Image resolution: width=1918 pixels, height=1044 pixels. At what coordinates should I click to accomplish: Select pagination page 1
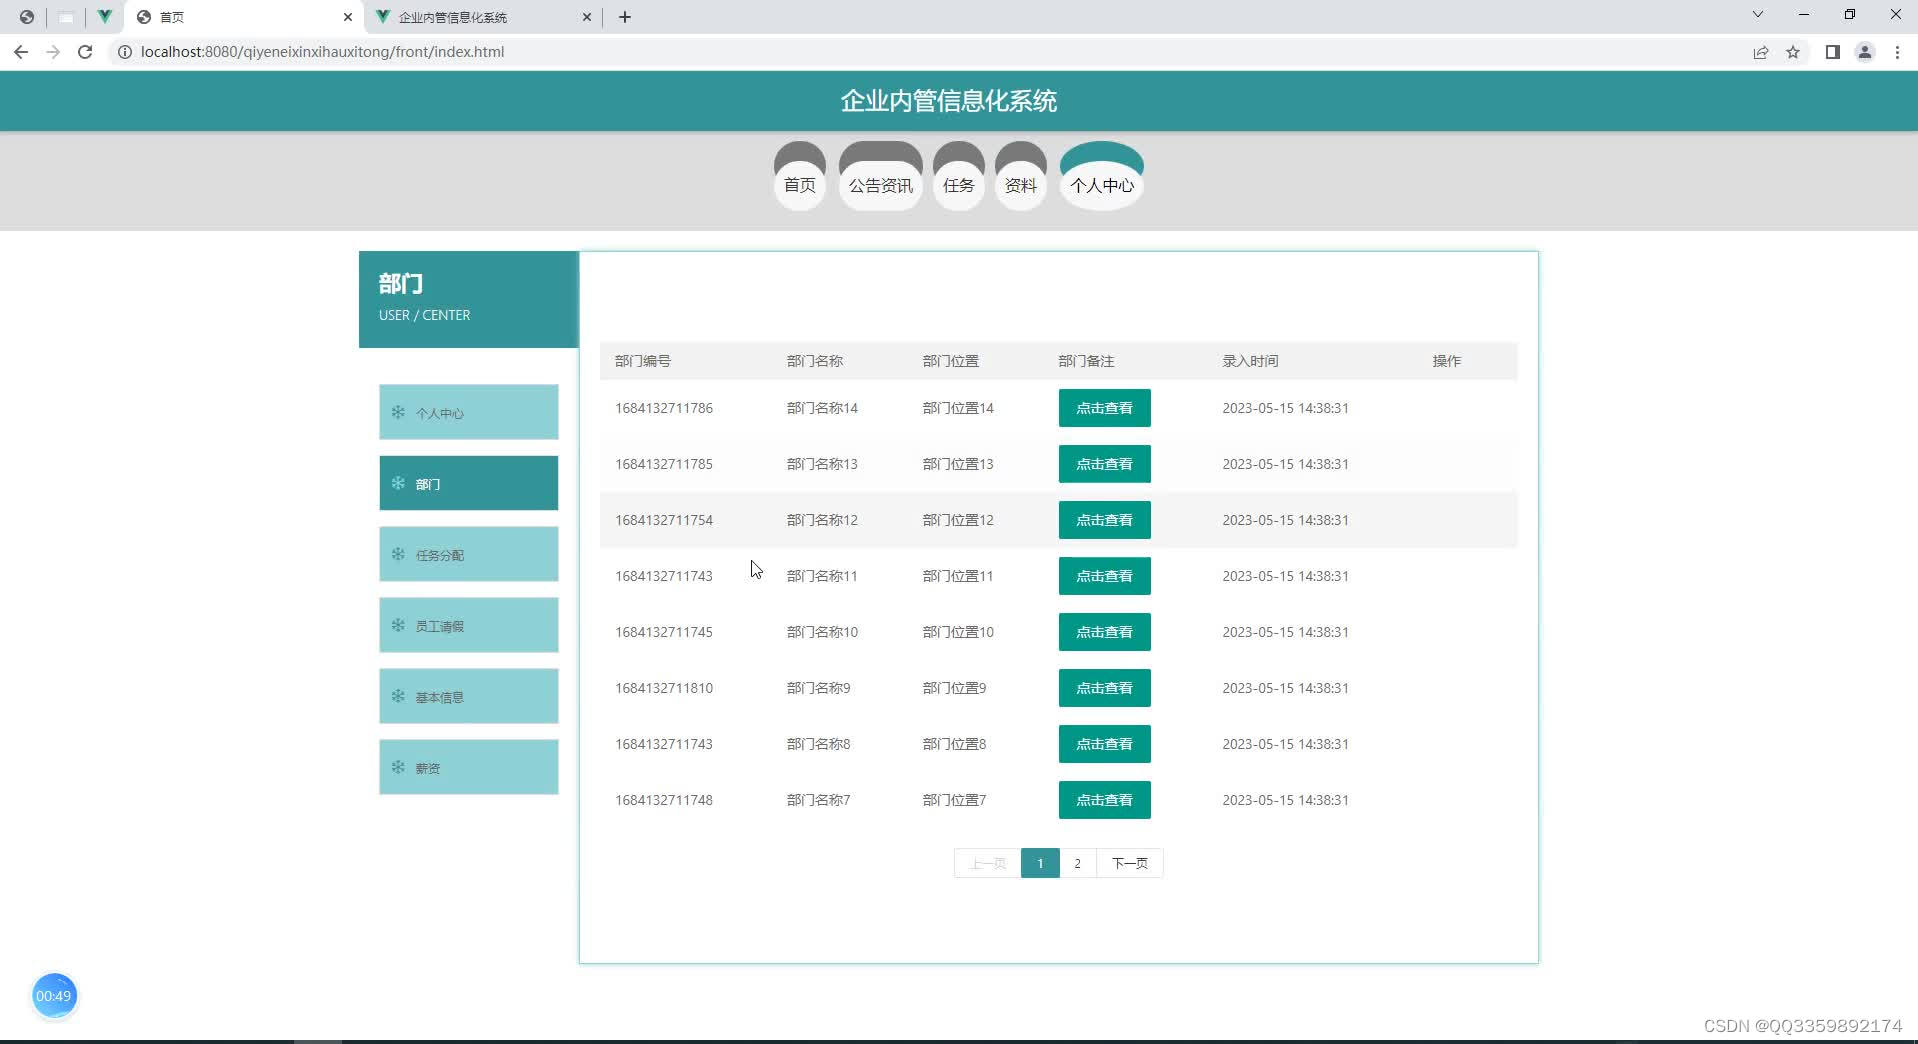pyautogui.click(x=1040, y=863)
